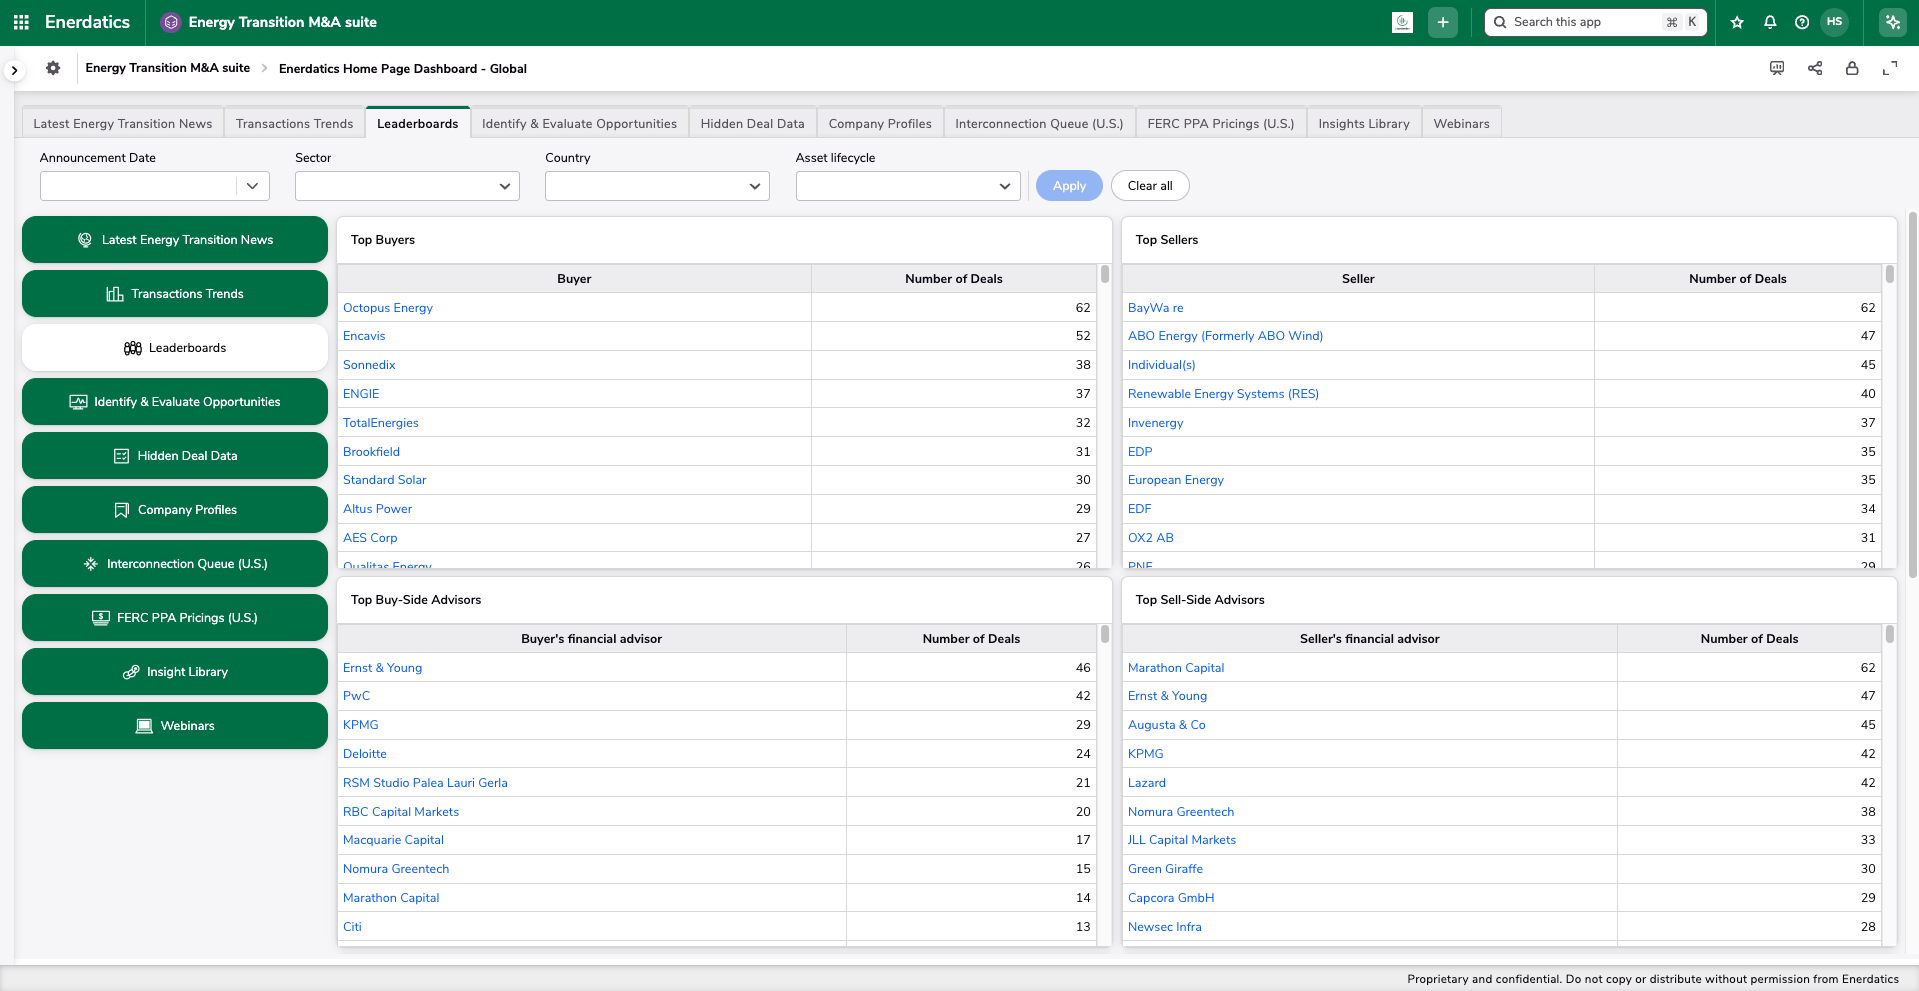Open the Country dropdown
The width and height of the screenshot is (1919, 991).
657,186
